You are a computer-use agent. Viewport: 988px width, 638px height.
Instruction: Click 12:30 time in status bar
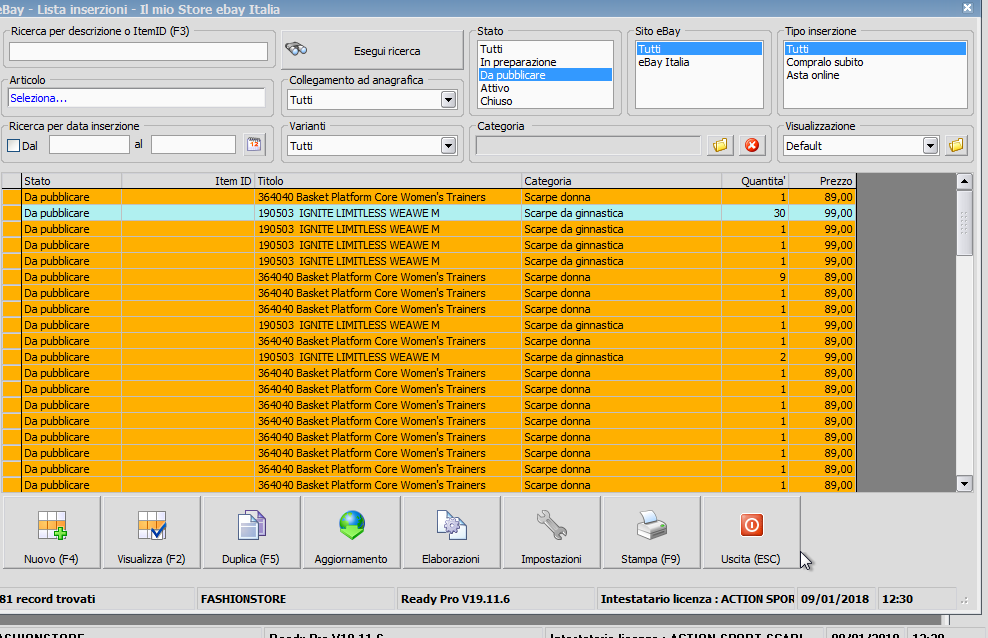(897, 599)
